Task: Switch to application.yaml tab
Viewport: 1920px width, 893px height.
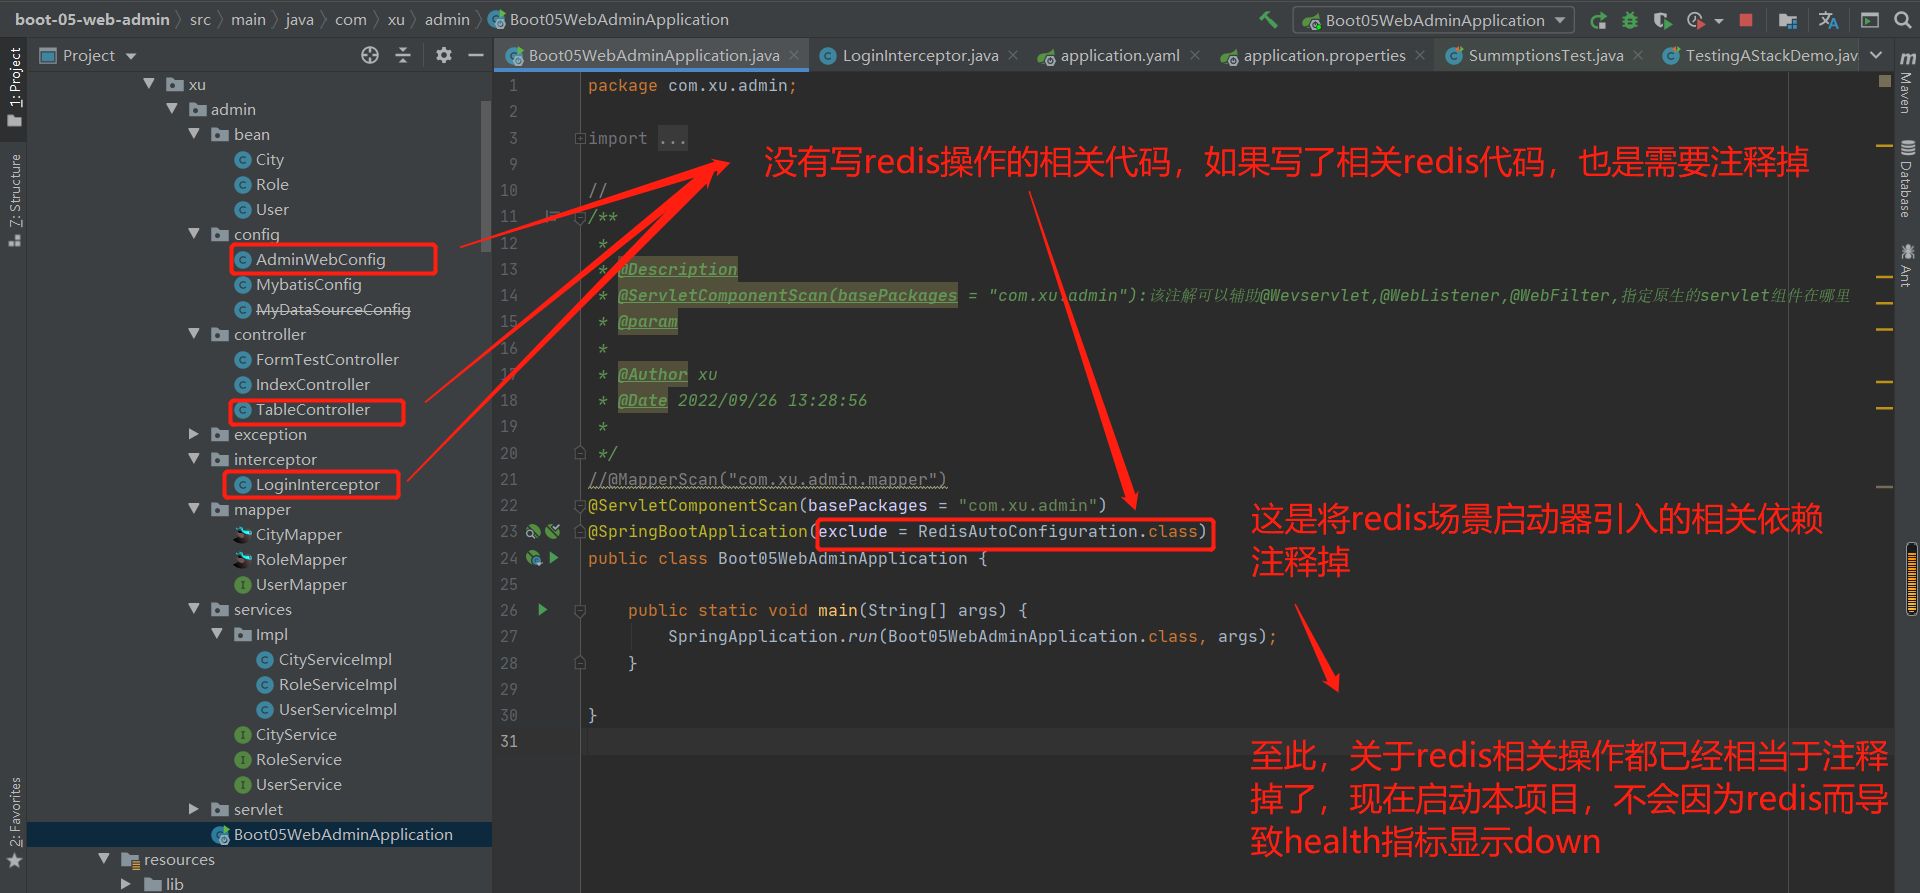Action: 1119,56
